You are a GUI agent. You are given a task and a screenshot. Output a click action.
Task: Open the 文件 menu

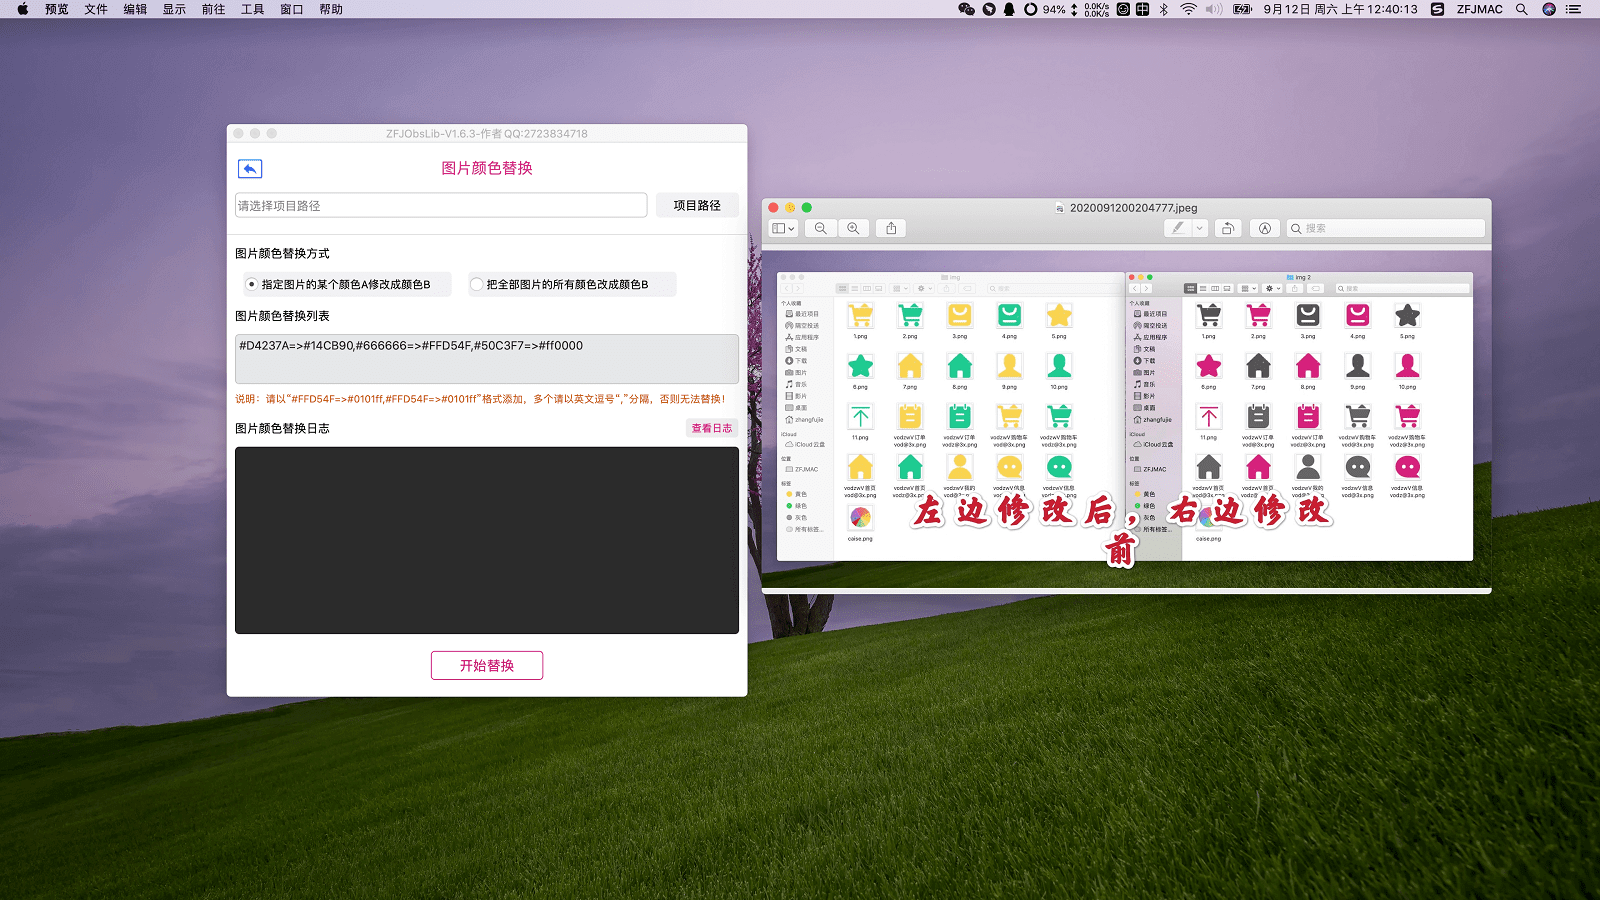click(x=96, y=9)
